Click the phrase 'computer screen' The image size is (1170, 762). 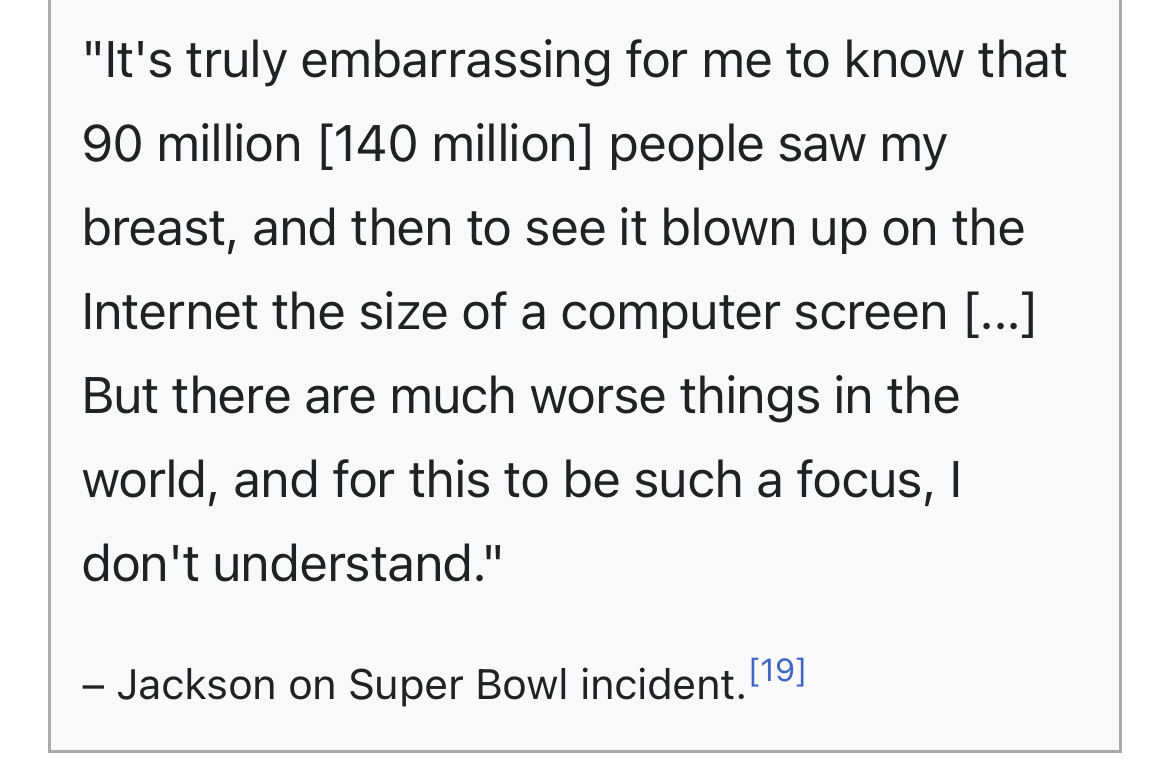pyautogui.click(x=754, y=313)
